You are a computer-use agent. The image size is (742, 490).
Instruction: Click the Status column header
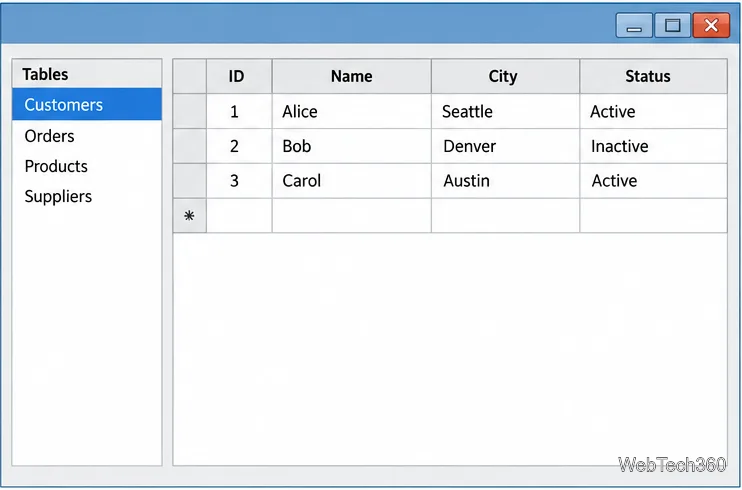654,76
